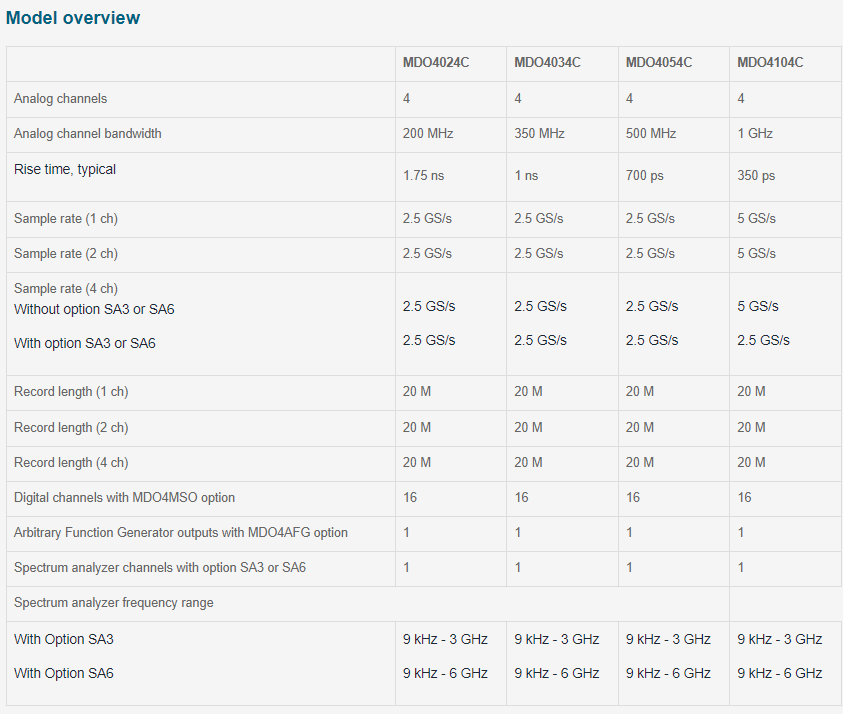This screenshot has width=843, height=714.
Task: Select the 1.75 ns rise time value
Action: [424, 175]
